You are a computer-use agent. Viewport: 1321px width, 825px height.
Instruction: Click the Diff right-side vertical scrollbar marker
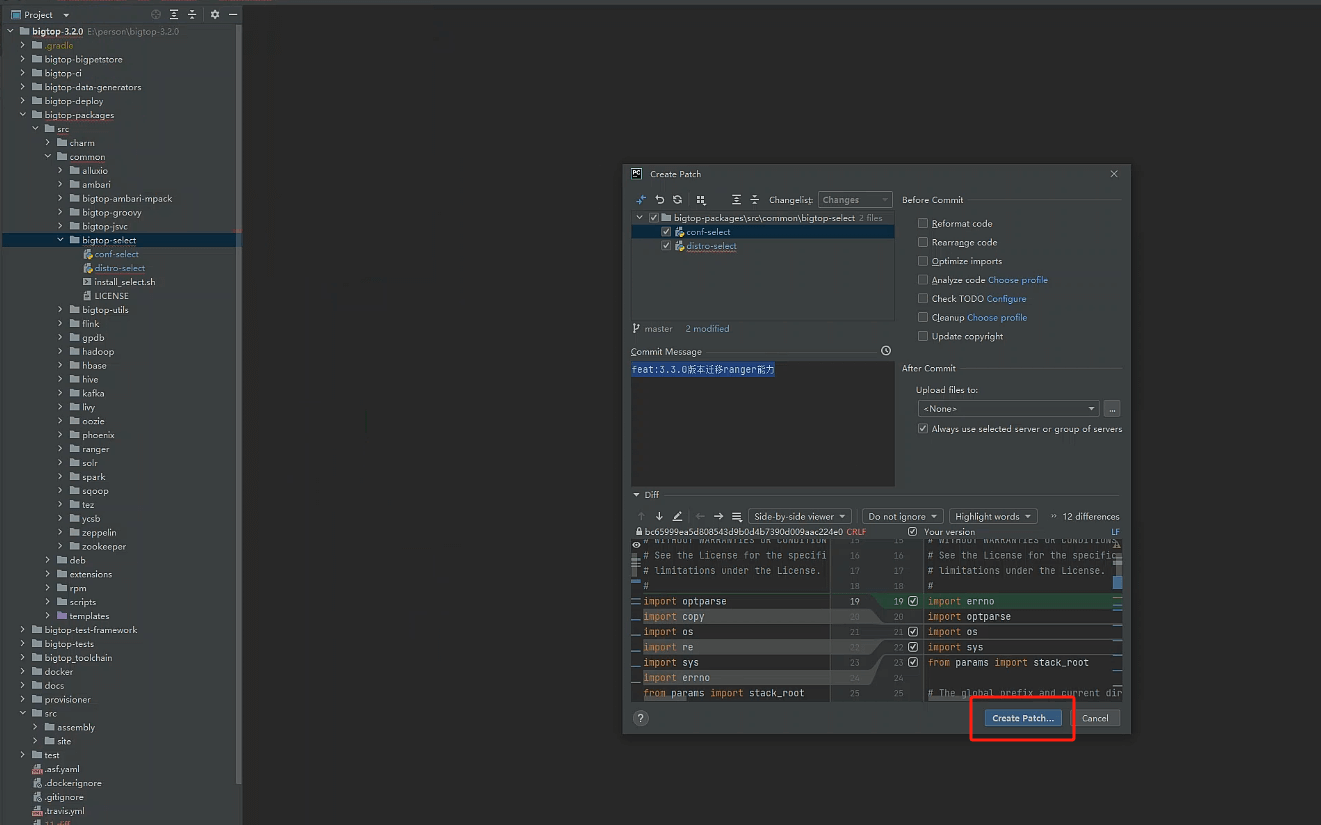[x=1117, y=582]
